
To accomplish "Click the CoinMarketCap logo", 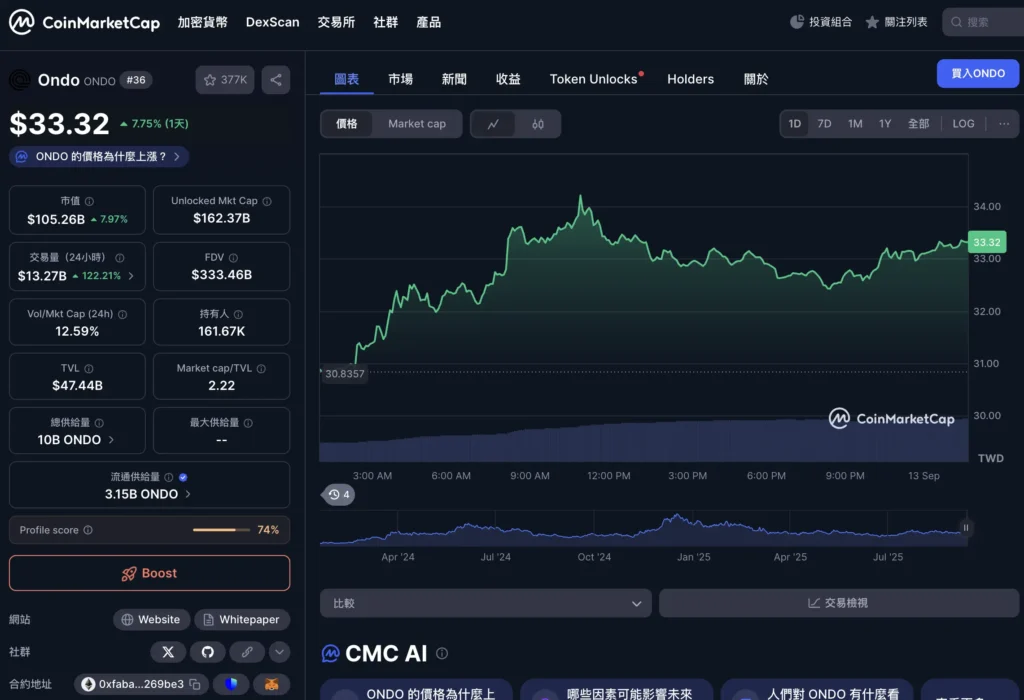I will pyautogui.click(x=84, y=22).
